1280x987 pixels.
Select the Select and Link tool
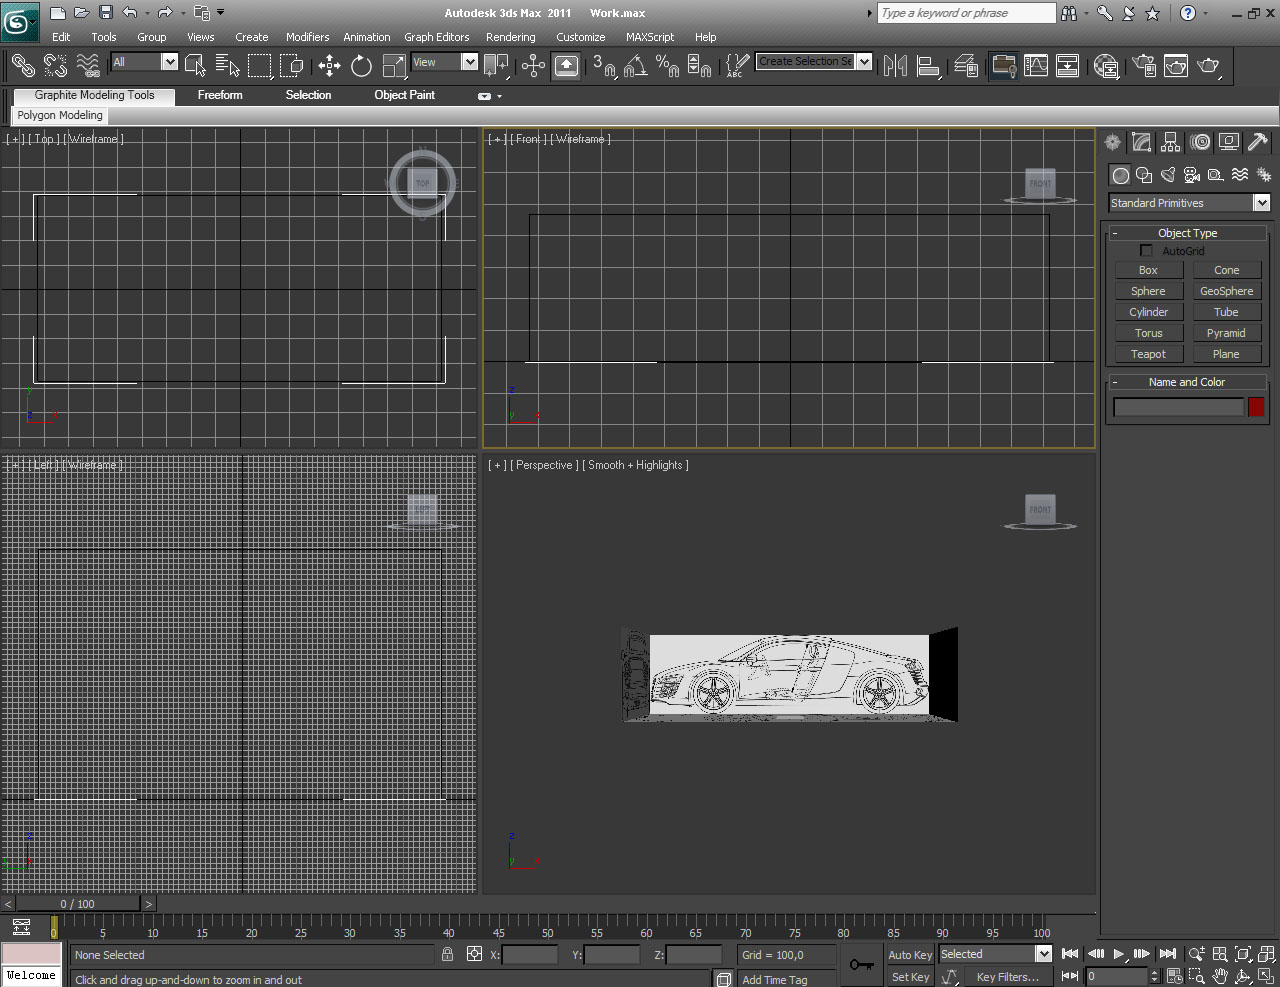23,66
